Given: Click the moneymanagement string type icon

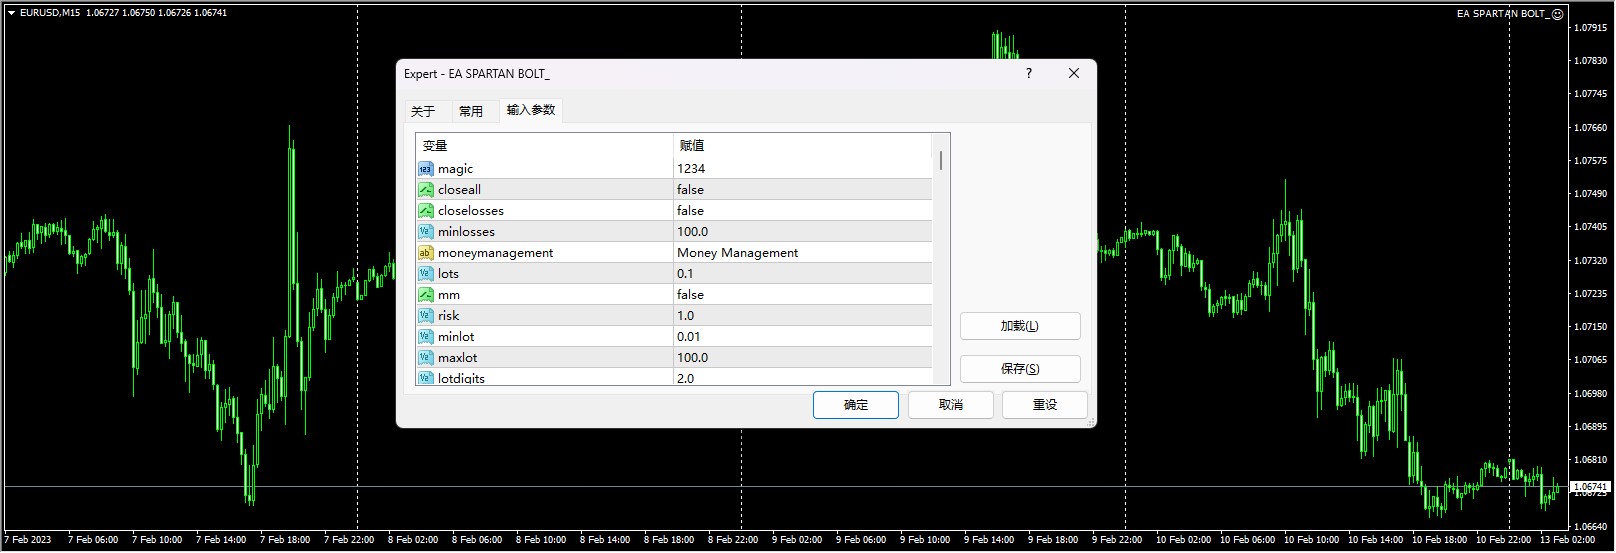Looking at the screenshot, I should click(426, 253).
